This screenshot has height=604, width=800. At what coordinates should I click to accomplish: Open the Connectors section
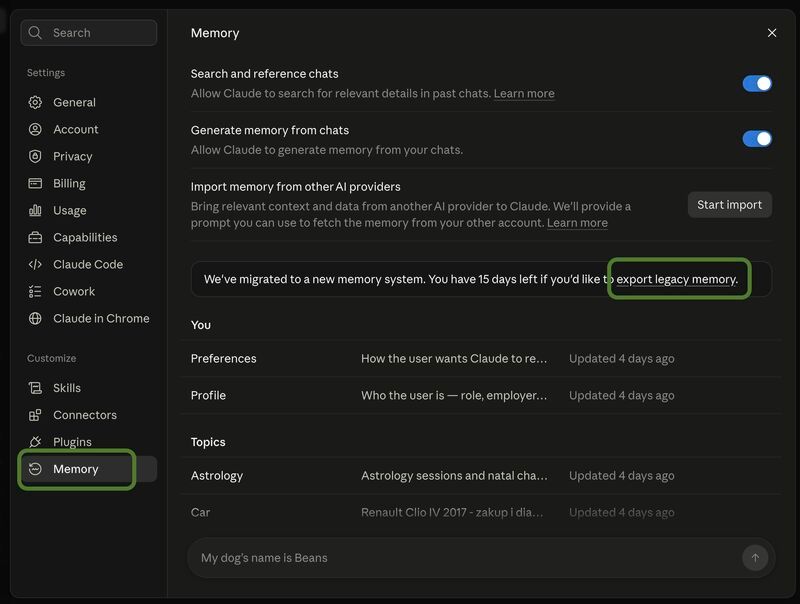[x=89, y=415]
